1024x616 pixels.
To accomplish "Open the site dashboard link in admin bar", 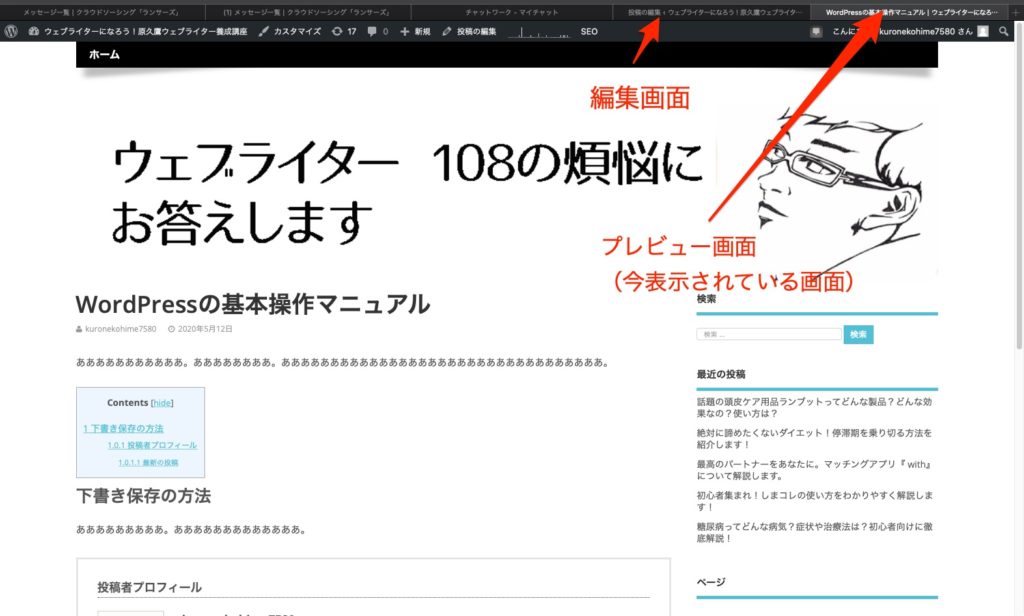I will click(137, 31).
